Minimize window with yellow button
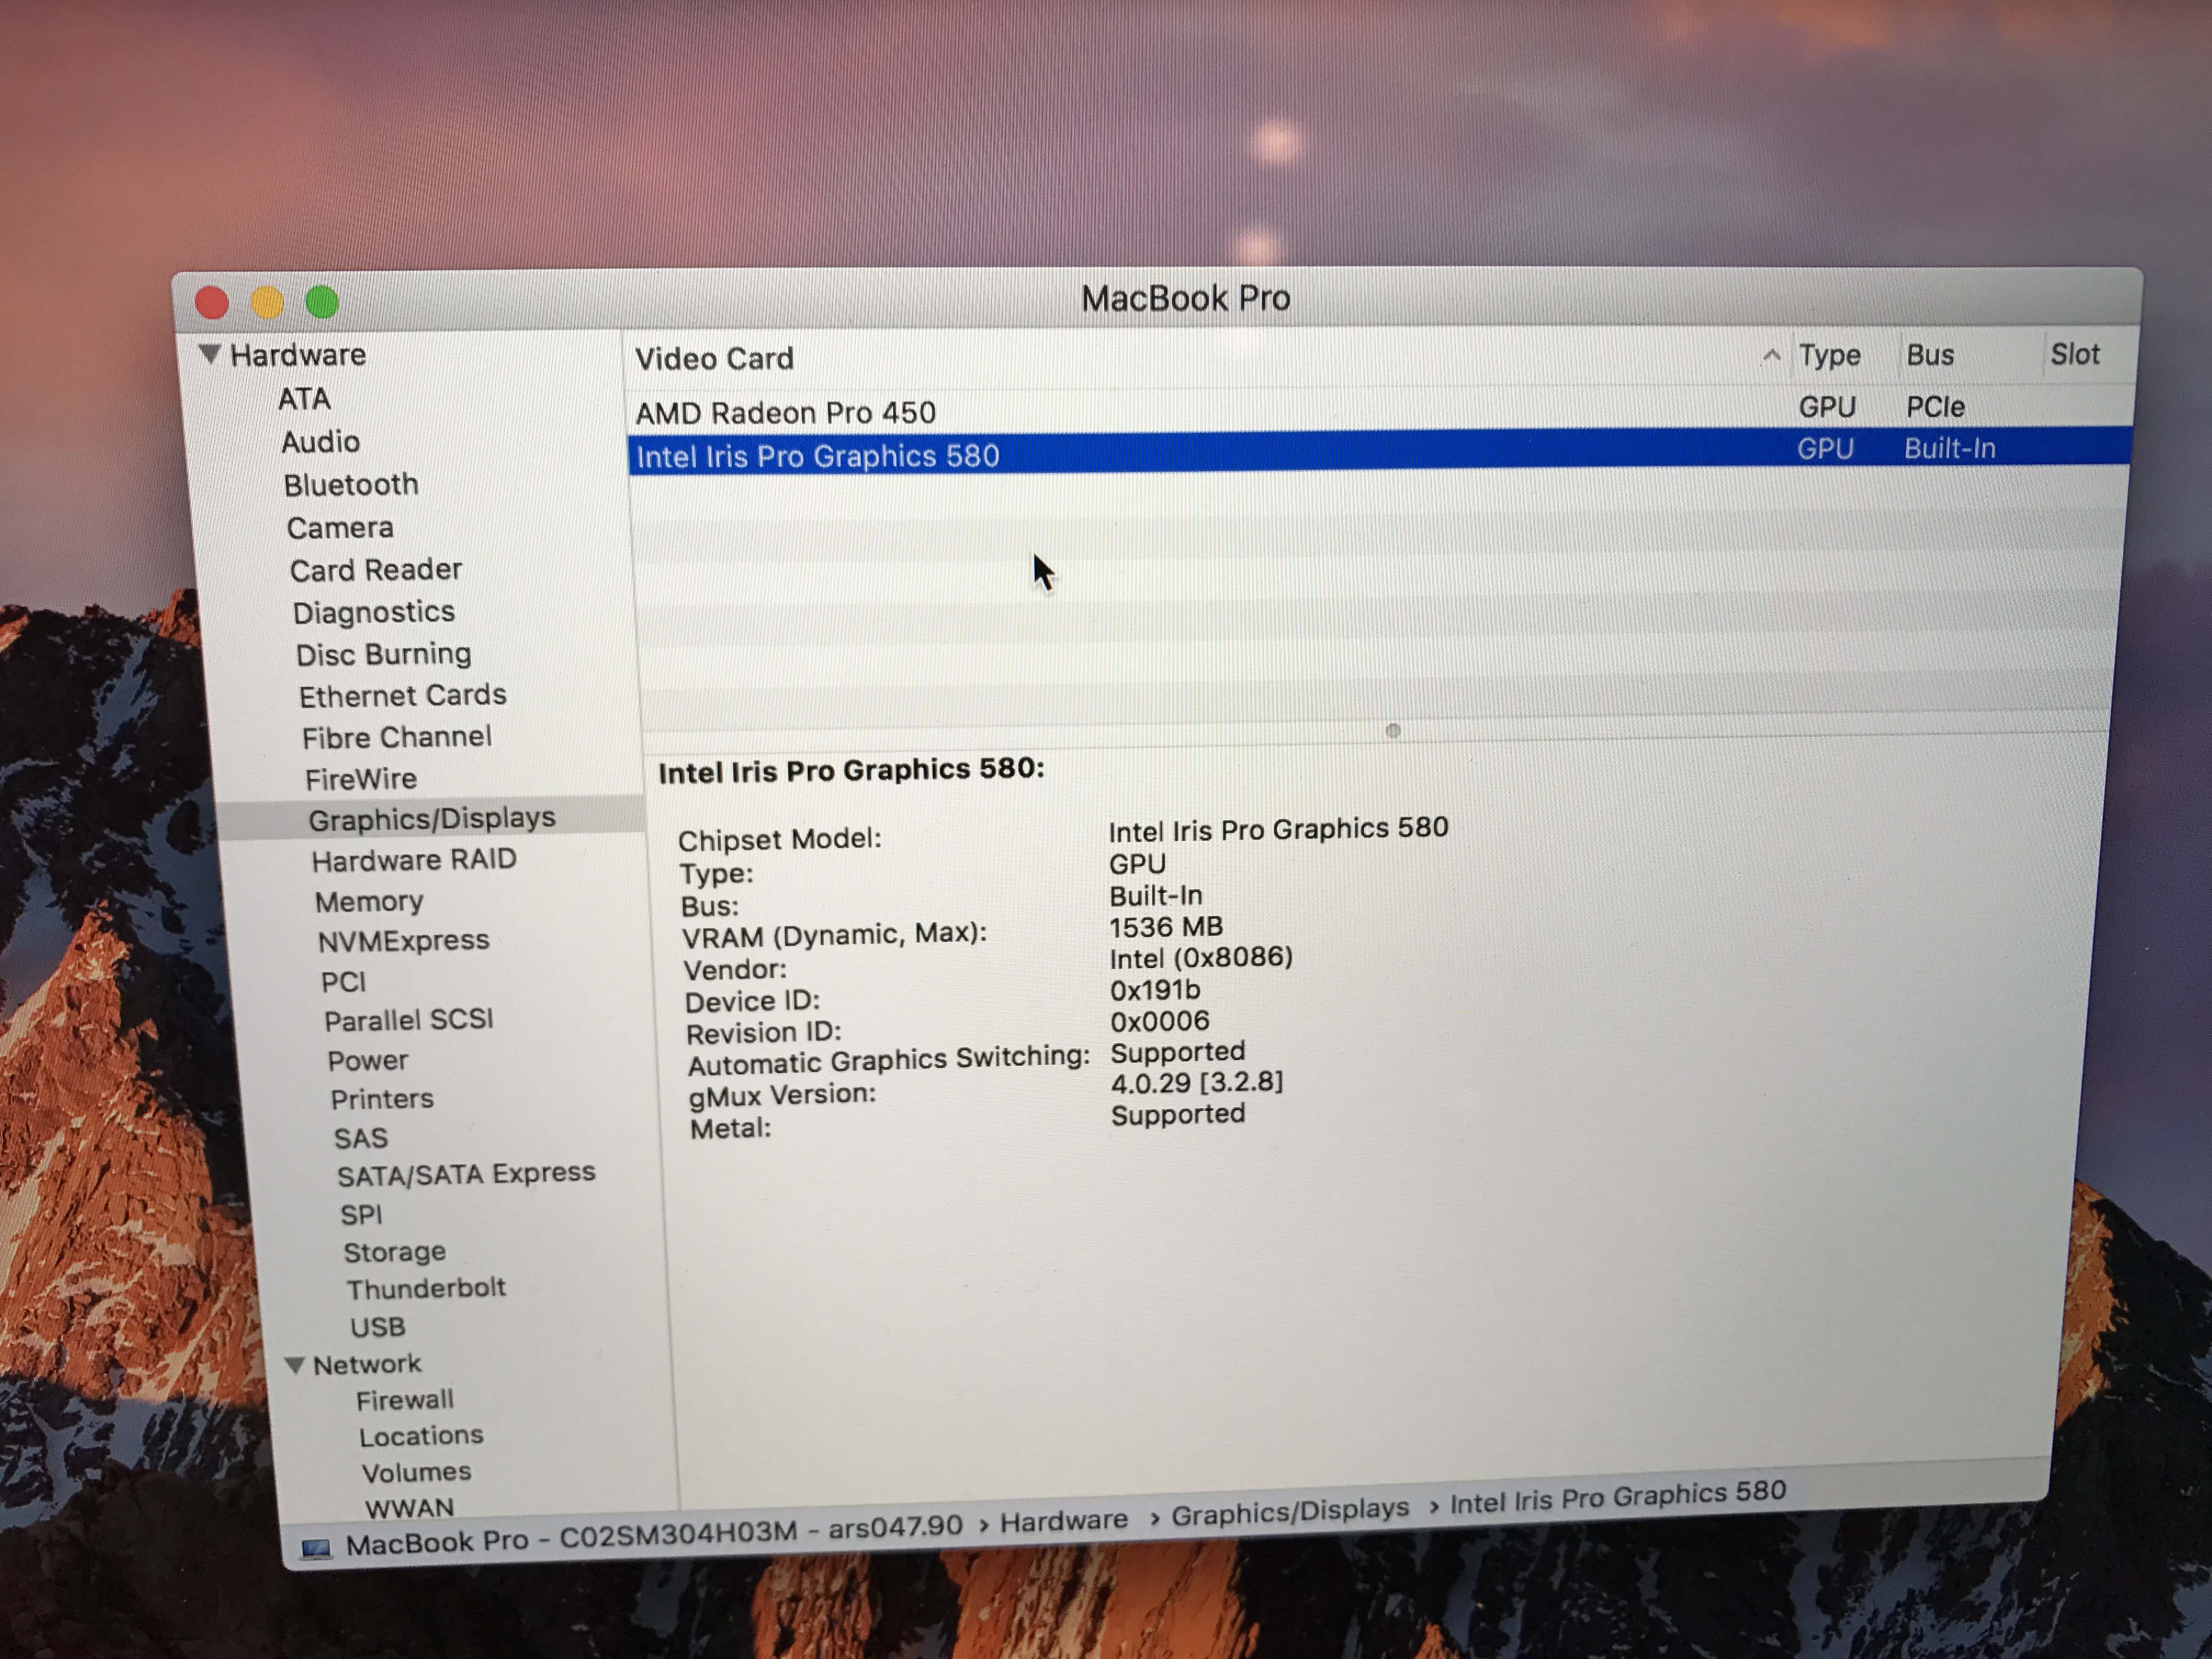Viewport: 2212px width, 1659px height. [267, 302]
